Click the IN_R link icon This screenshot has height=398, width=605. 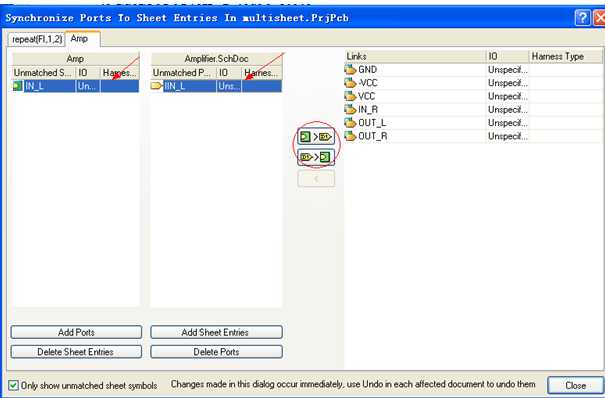tap(350, 110)
